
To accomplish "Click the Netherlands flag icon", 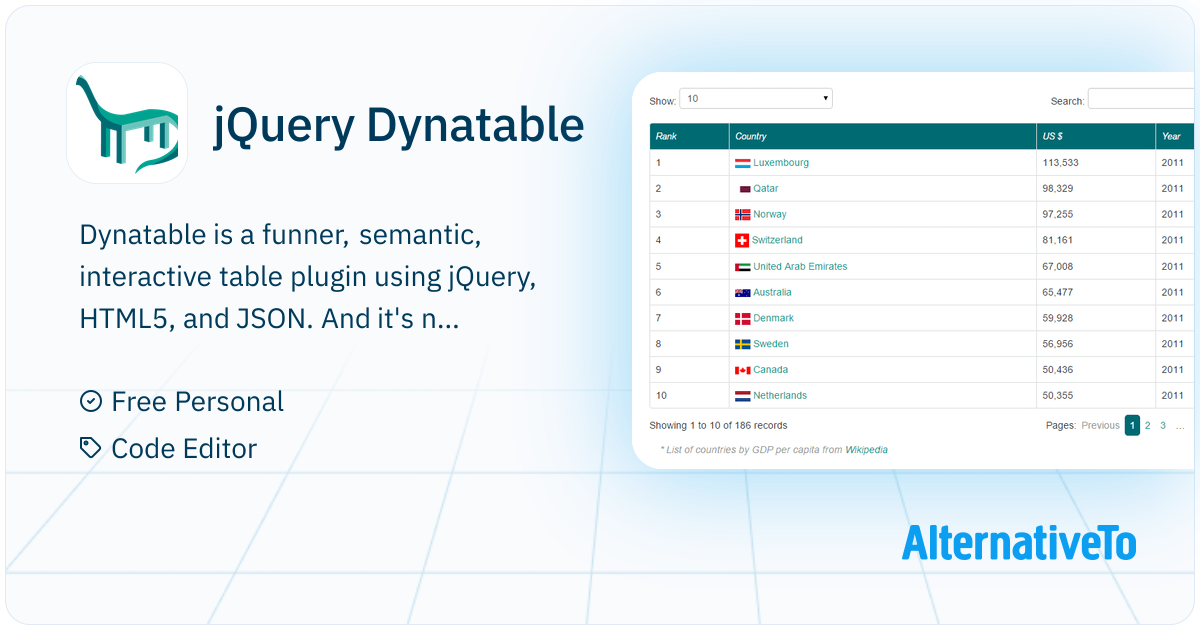I will tap(743, 396).
